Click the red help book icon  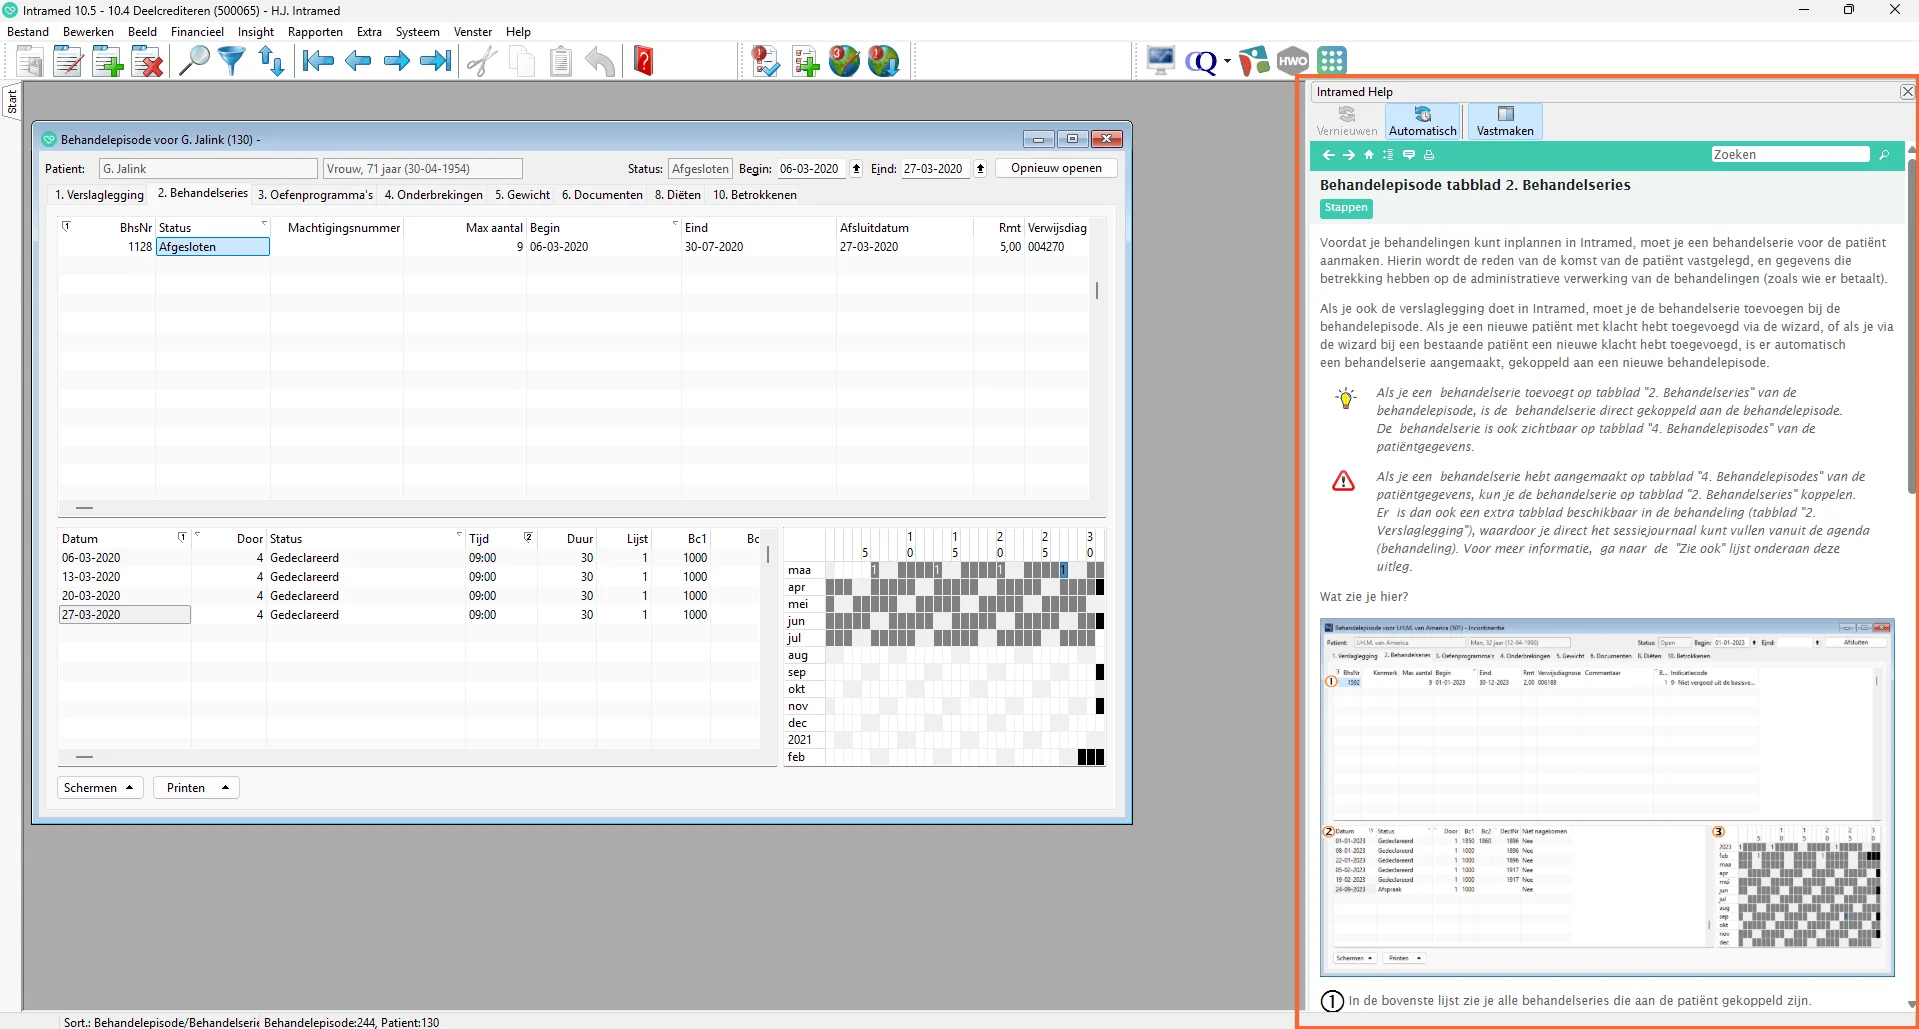pyautogui.click(x=644, y=61)
